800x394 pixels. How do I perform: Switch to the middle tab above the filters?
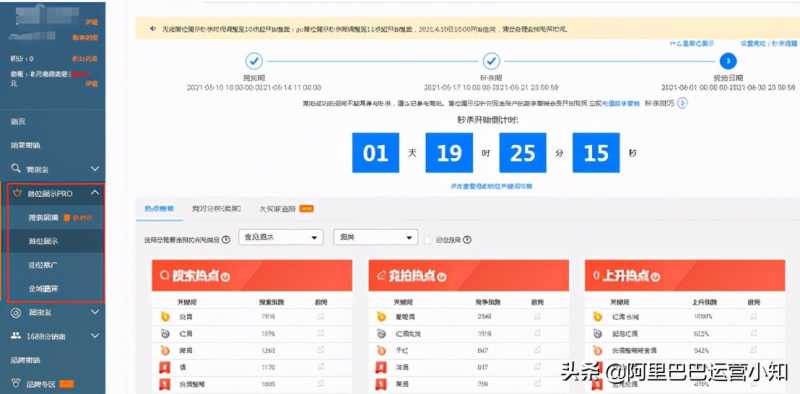pos(216,209)
